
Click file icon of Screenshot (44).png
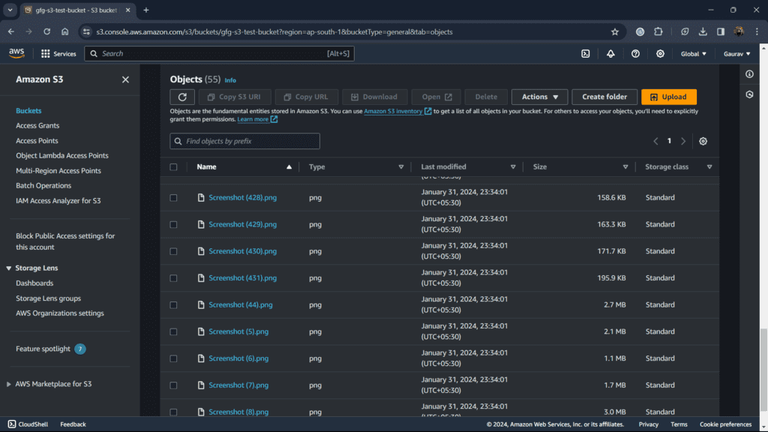[x=201, y=305]
